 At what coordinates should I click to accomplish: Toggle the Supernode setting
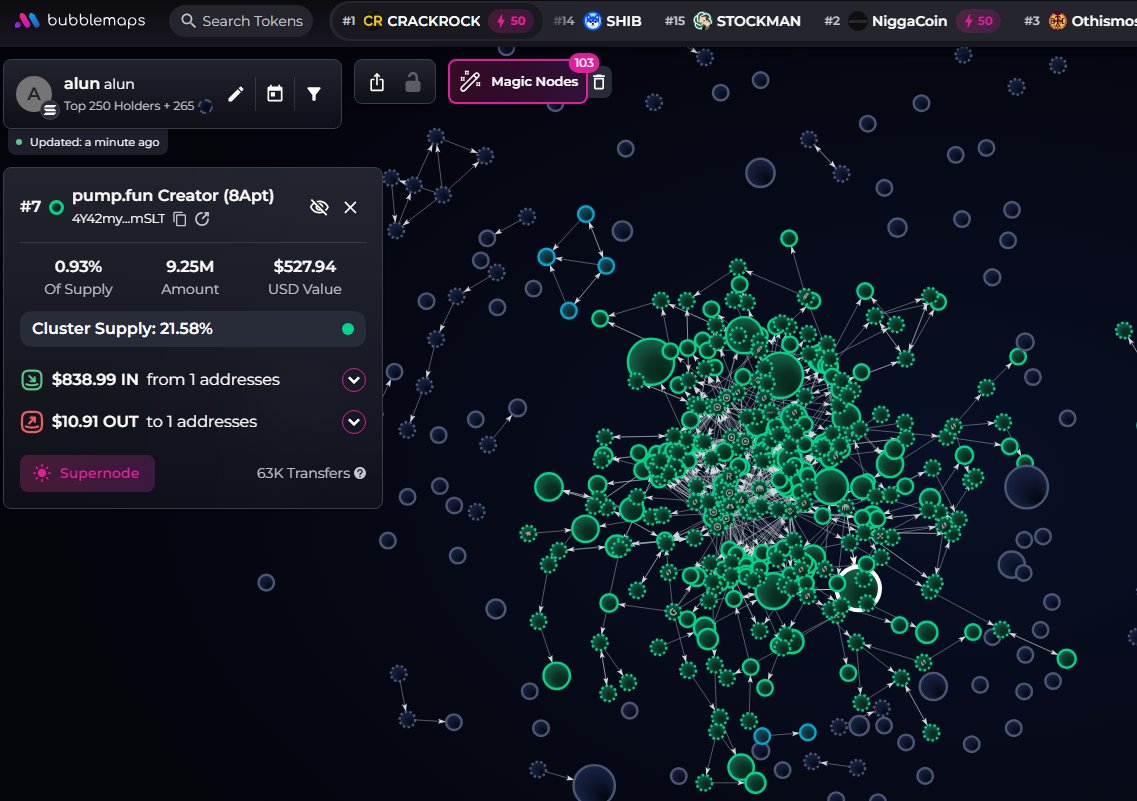coord(87,473)
